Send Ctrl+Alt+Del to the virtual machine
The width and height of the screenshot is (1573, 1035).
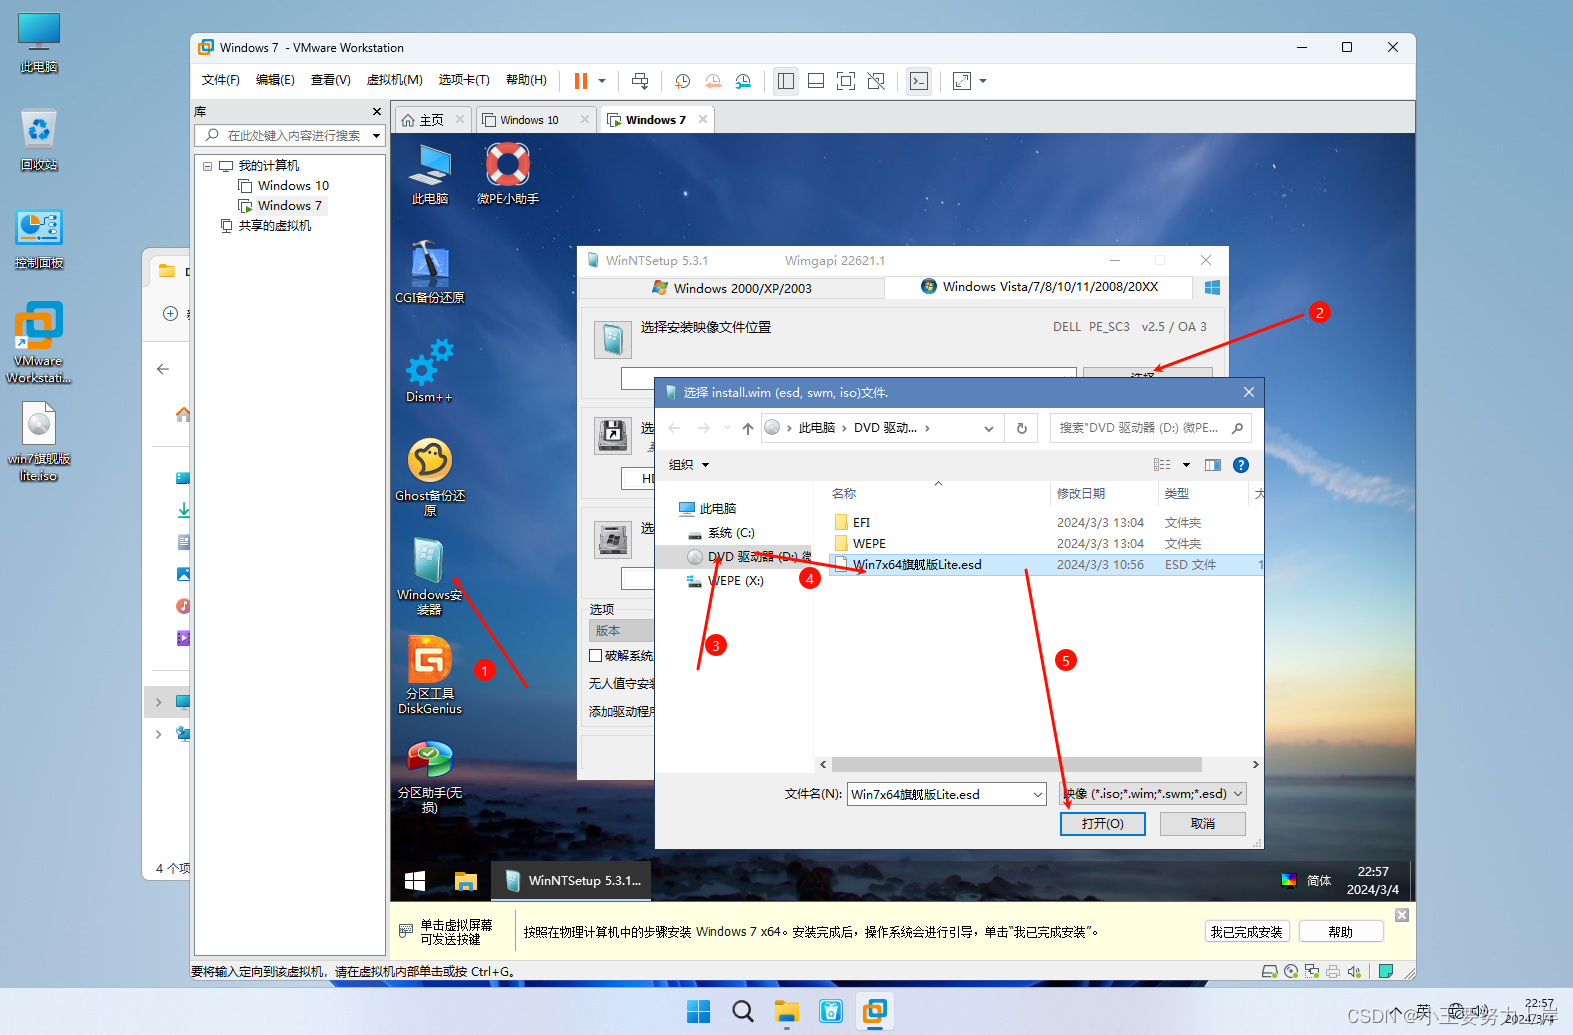point(640,81)
